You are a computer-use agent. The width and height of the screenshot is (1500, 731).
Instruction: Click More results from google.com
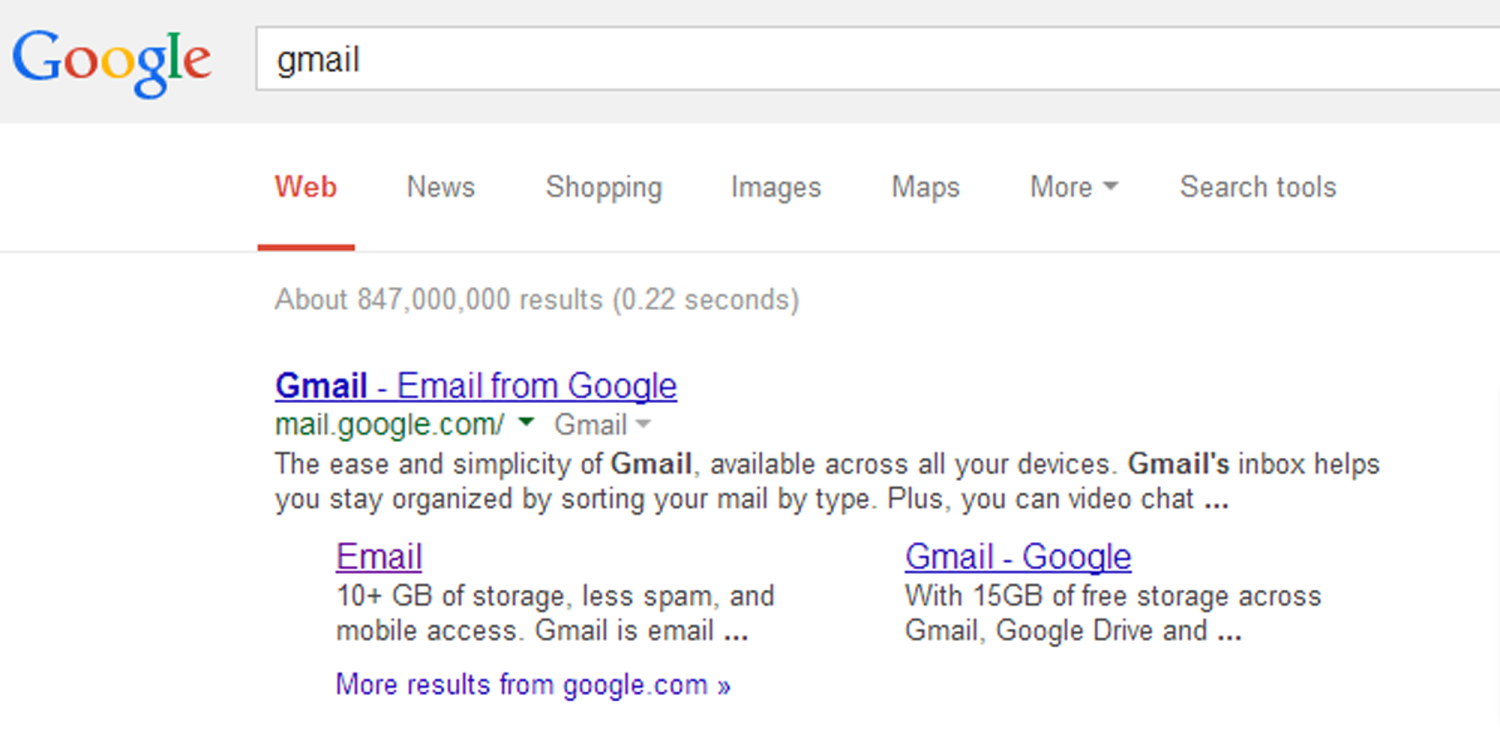coord(533,685)
